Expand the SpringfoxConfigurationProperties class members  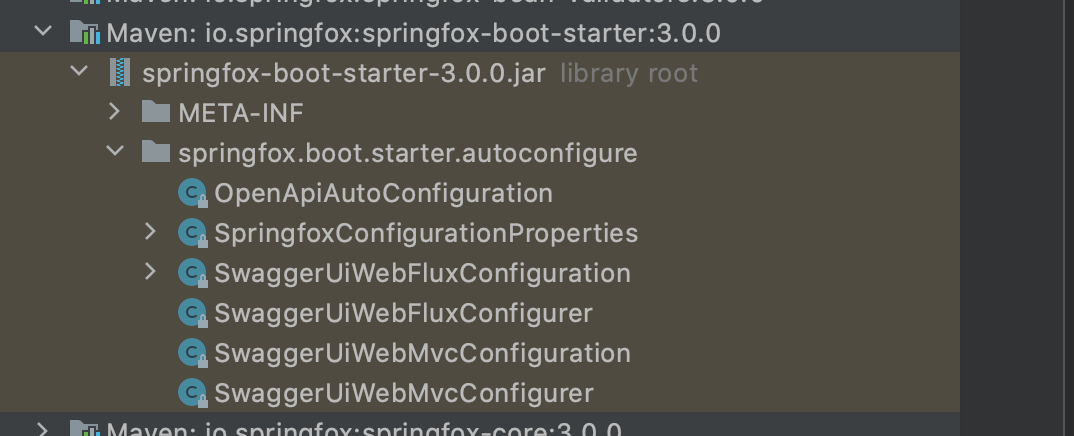(151, 232)
